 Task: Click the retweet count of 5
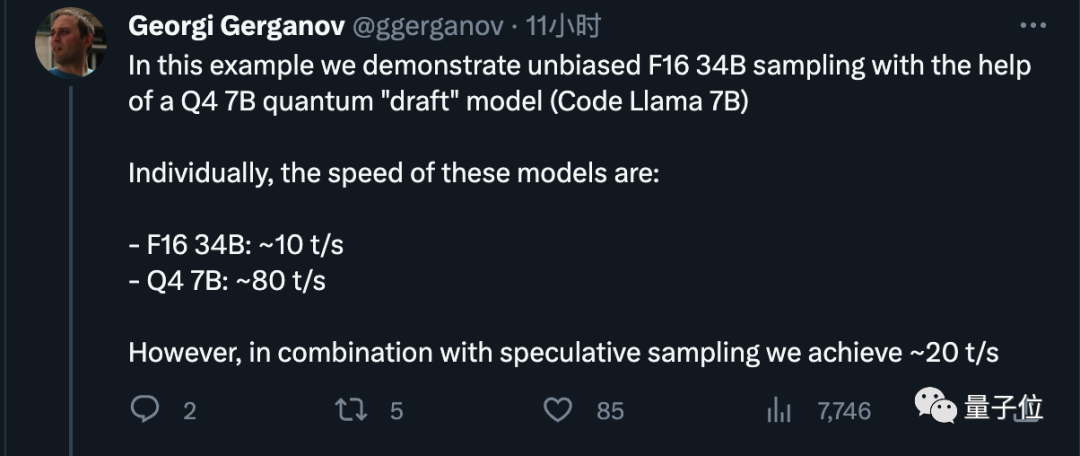coord(396,410)
